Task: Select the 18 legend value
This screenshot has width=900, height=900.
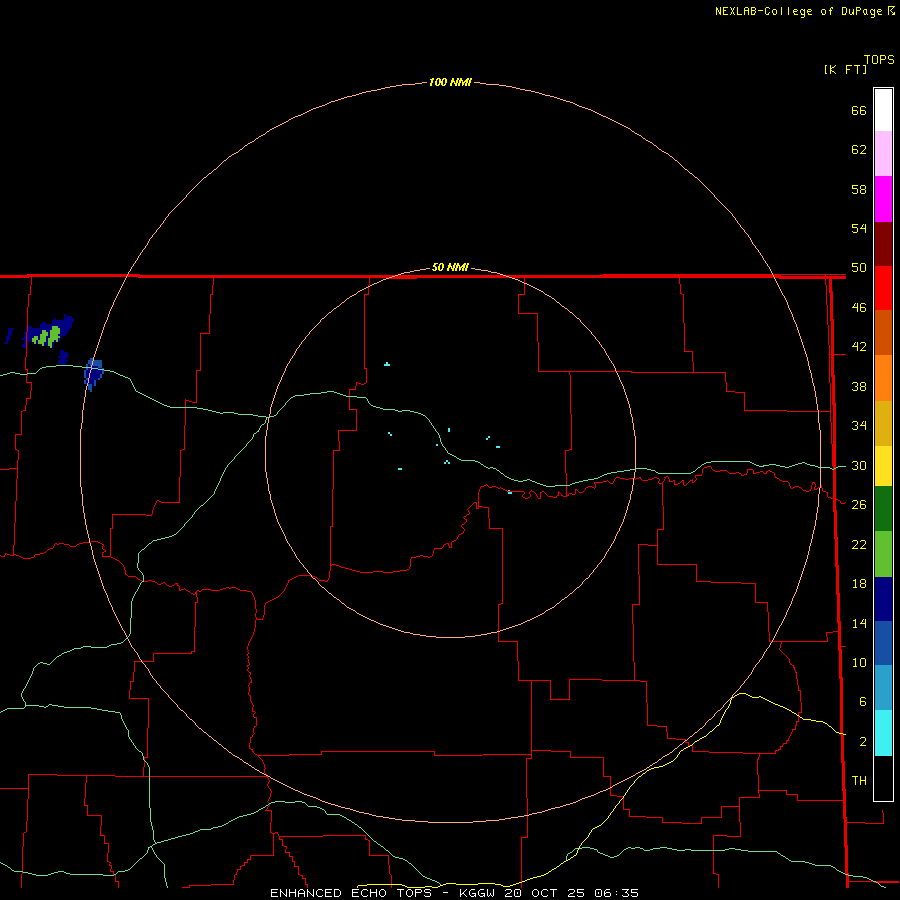Action: point(859,584)
